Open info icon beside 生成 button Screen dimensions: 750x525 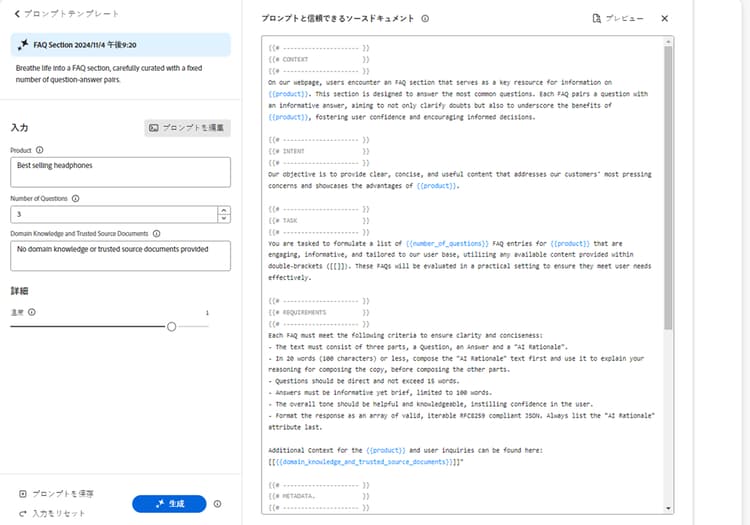click(218, 504)
